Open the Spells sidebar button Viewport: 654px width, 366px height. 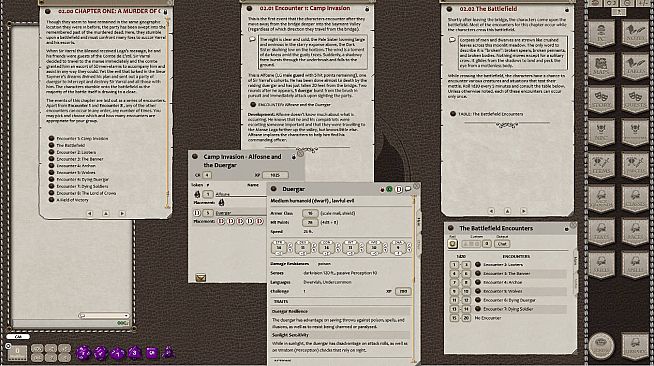click(x=634, y=264)
